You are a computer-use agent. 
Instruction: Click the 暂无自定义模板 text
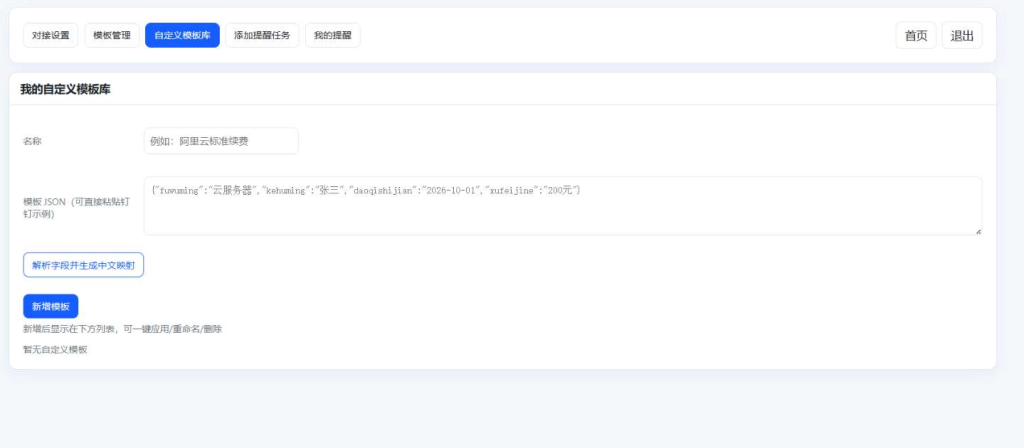[x=56, y=349]
